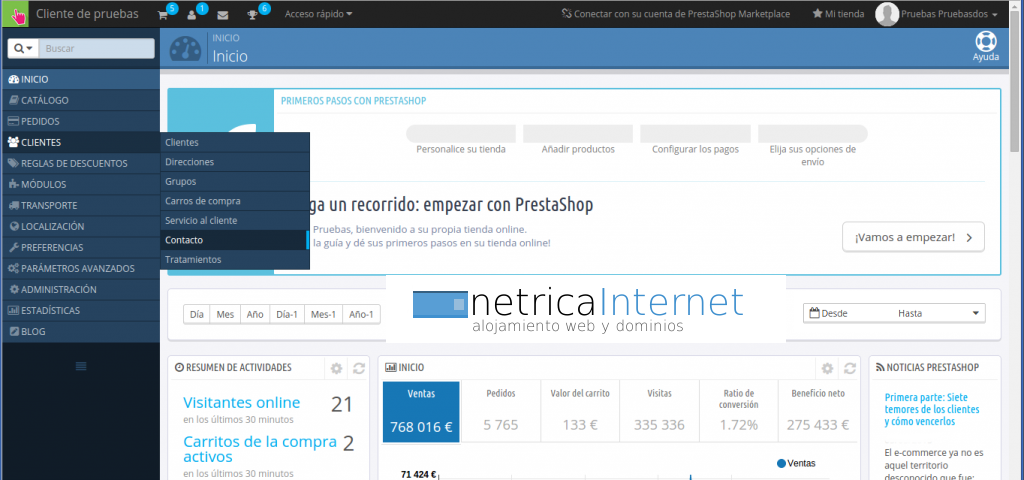The height and width of the screenshot is (480, 1024).
Task: Select the Mes period button
Action: point(225,314)
